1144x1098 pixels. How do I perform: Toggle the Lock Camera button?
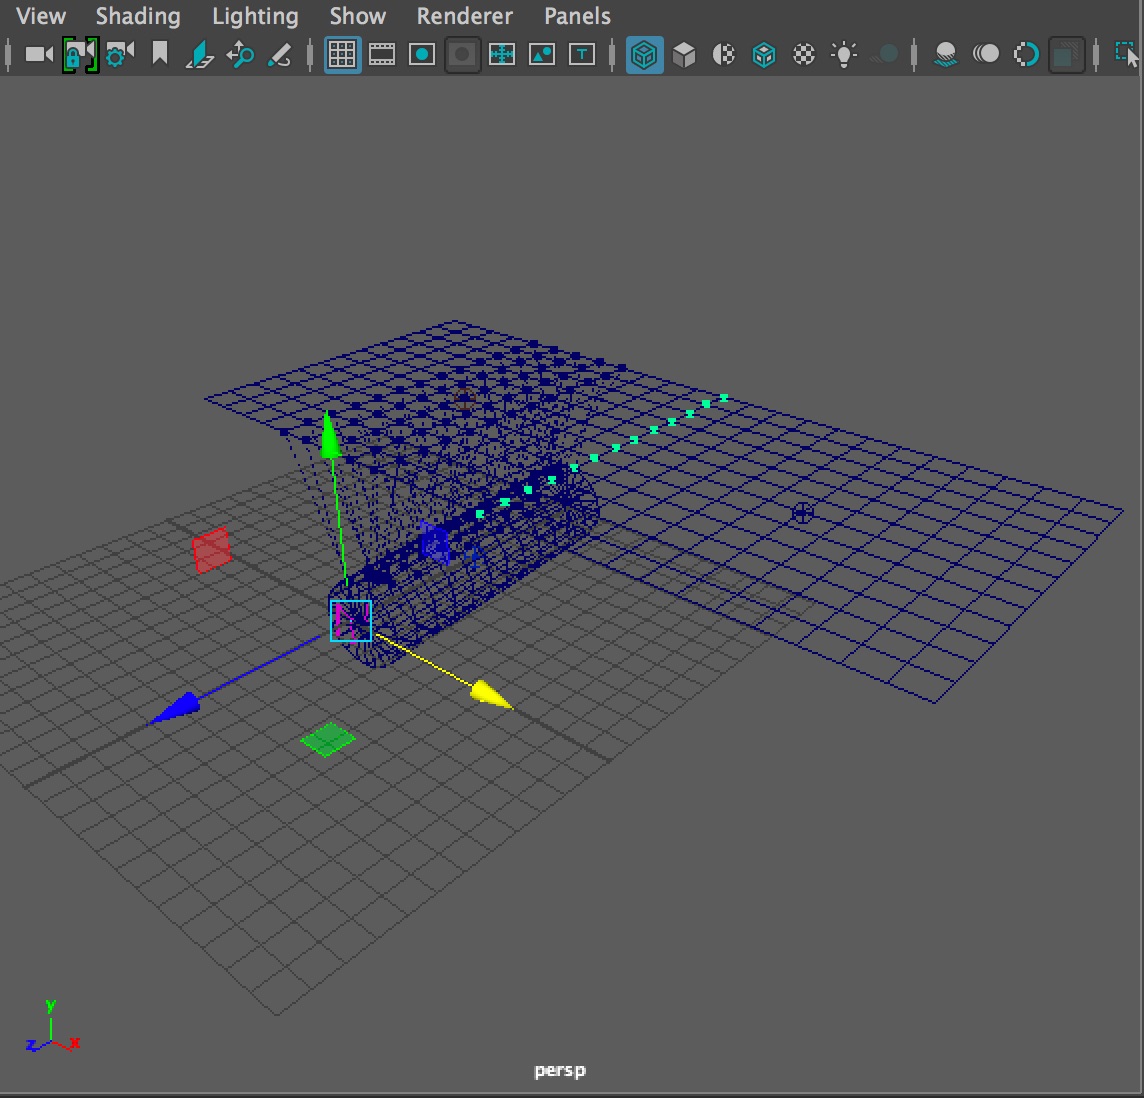(79, 54)
